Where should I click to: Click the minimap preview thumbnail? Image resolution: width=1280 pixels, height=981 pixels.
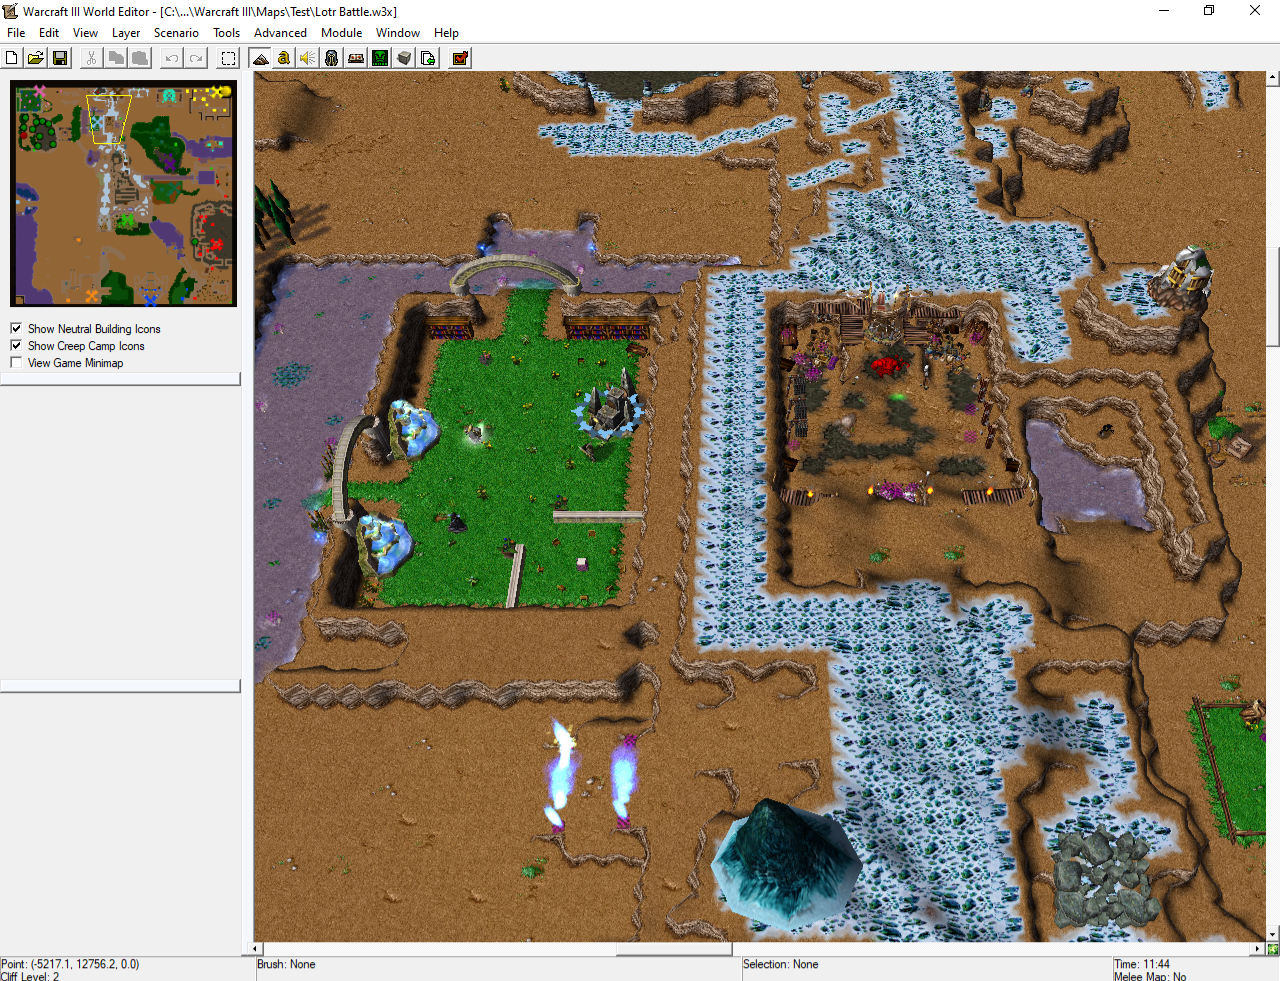click(x=124, y=194)
